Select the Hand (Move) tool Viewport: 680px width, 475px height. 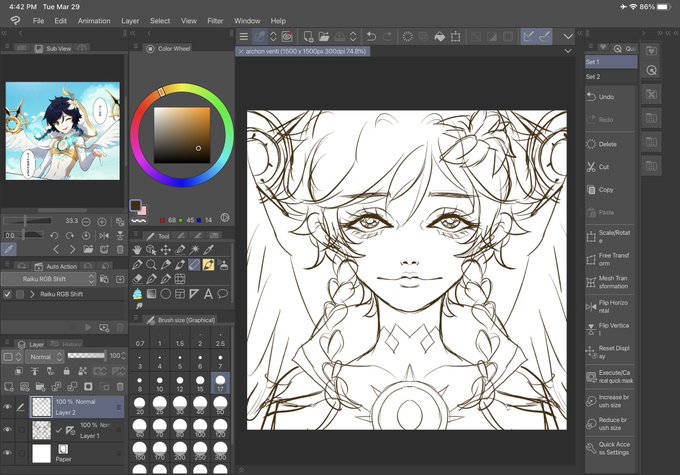(x=137, y=249)
